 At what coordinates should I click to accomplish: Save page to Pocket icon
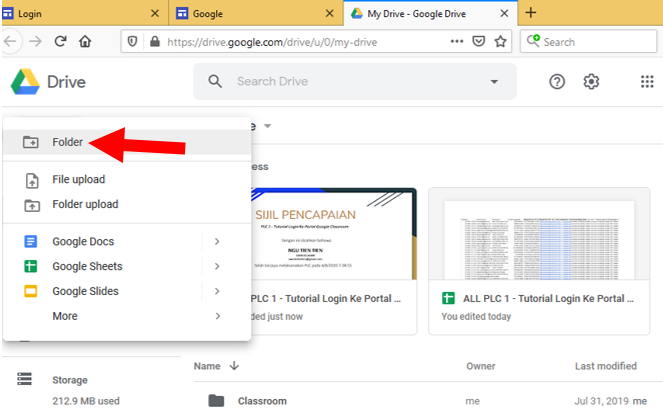(478, 41)
